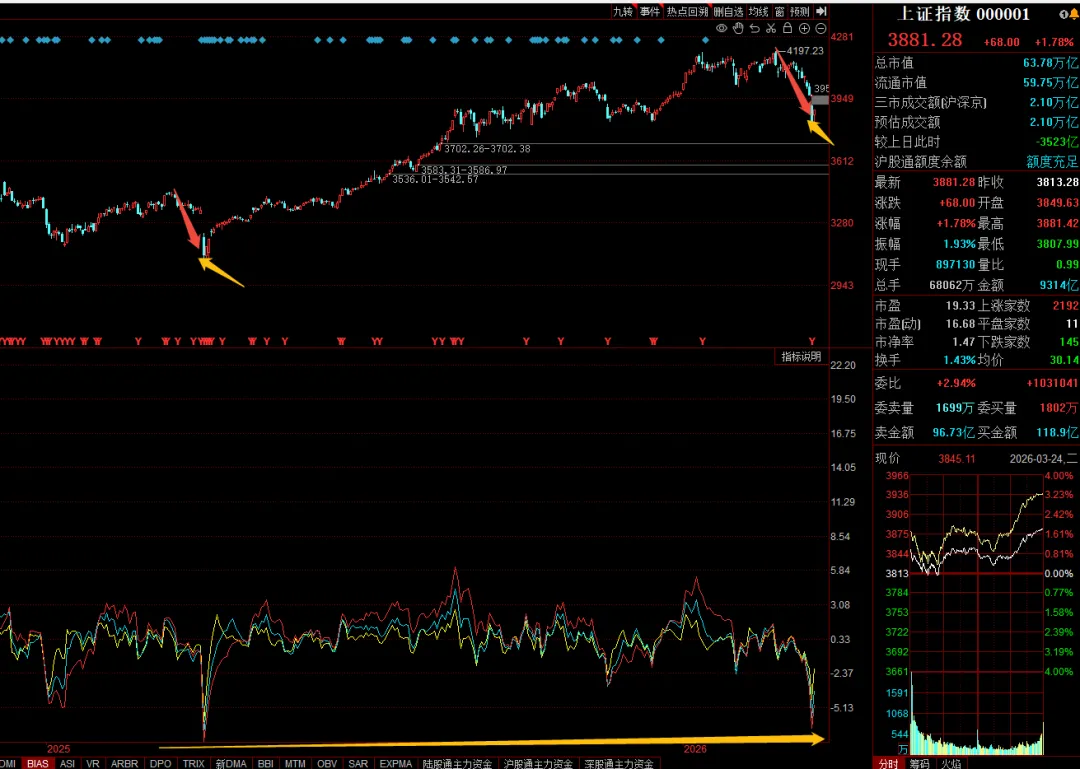Screen dimensions: 1080x769
Task: Zoom out with the minus icon
Action: tap(820, 28)
